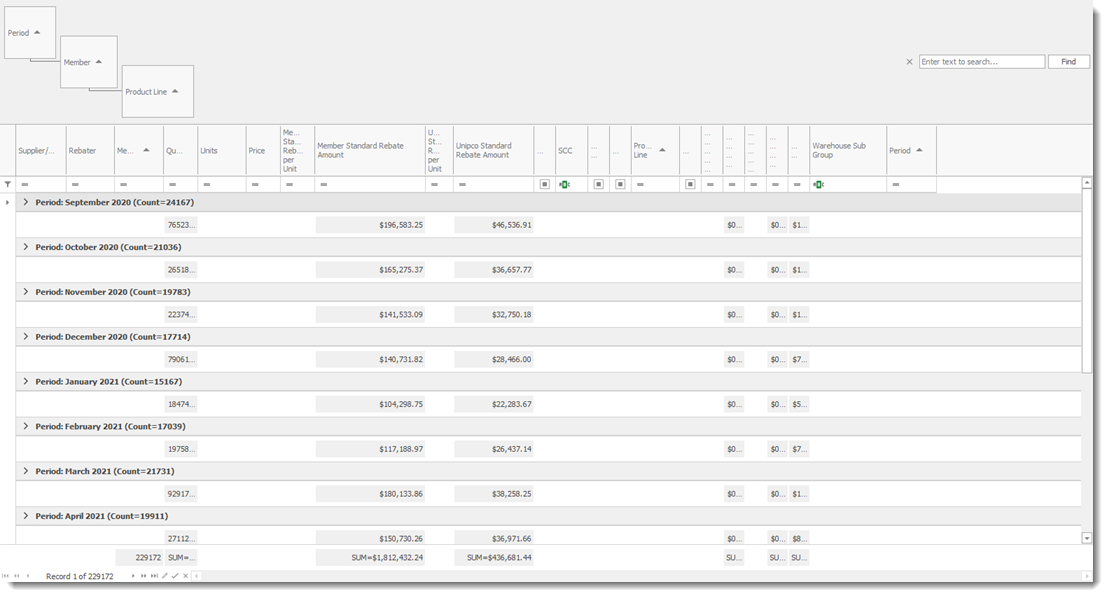Viewport: 1108px width, 597px height.
Task: Click the Member group panel chip
Action: (x=88, y=62)
